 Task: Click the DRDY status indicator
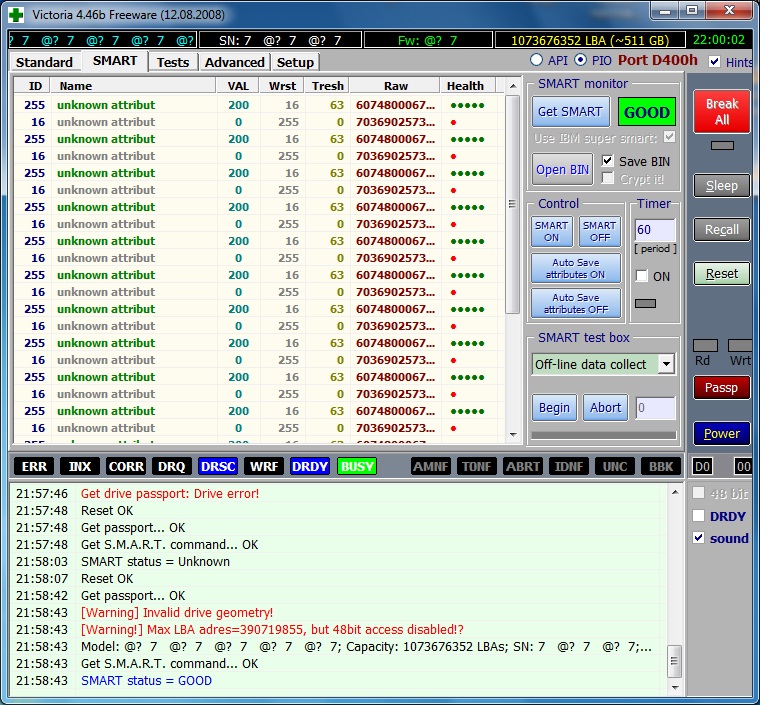[x=310, y=466]
